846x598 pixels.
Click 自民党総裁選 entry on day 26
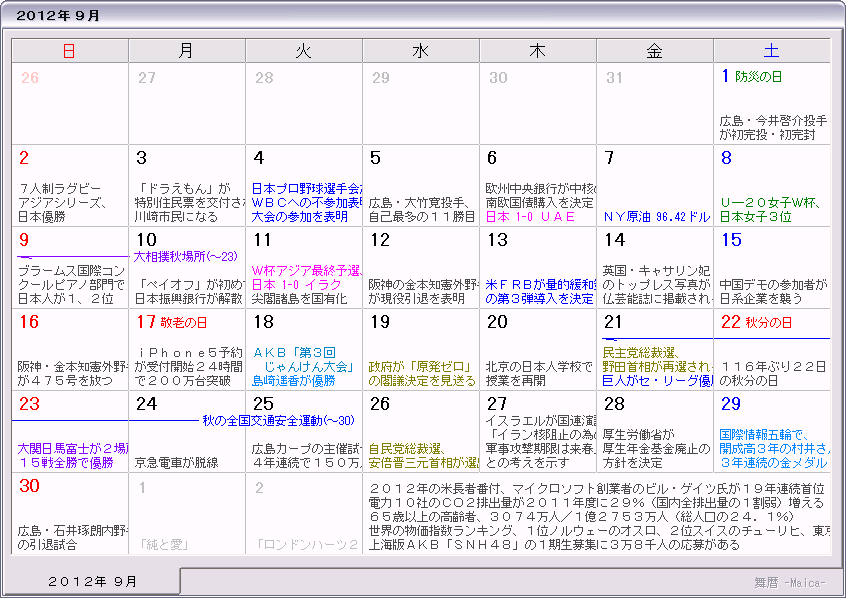[423, 456]
